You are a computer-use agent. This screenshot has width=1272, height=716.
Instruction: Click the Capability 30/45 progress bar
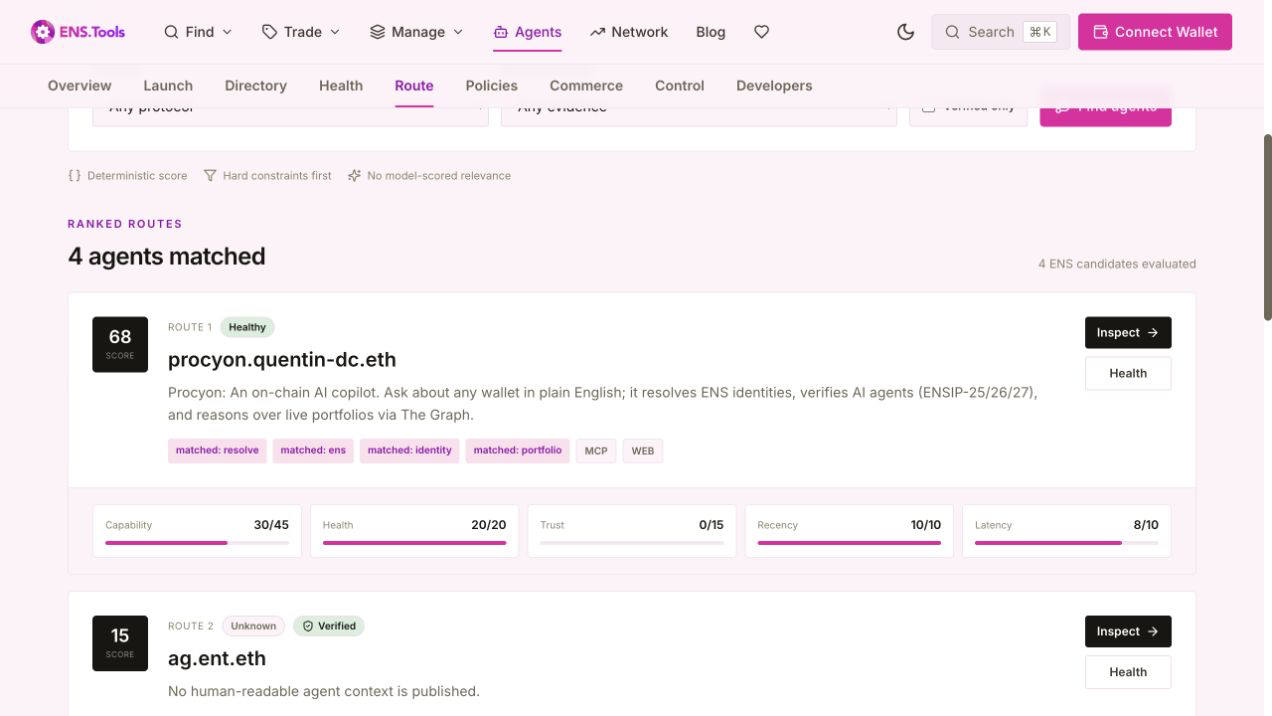[197, 543]
